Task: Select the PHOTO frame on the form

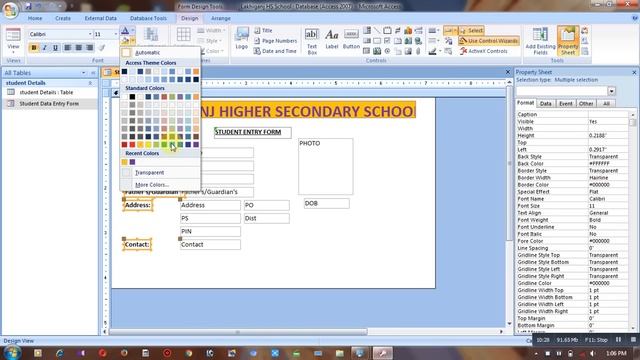Action: [x=326, y=167]
